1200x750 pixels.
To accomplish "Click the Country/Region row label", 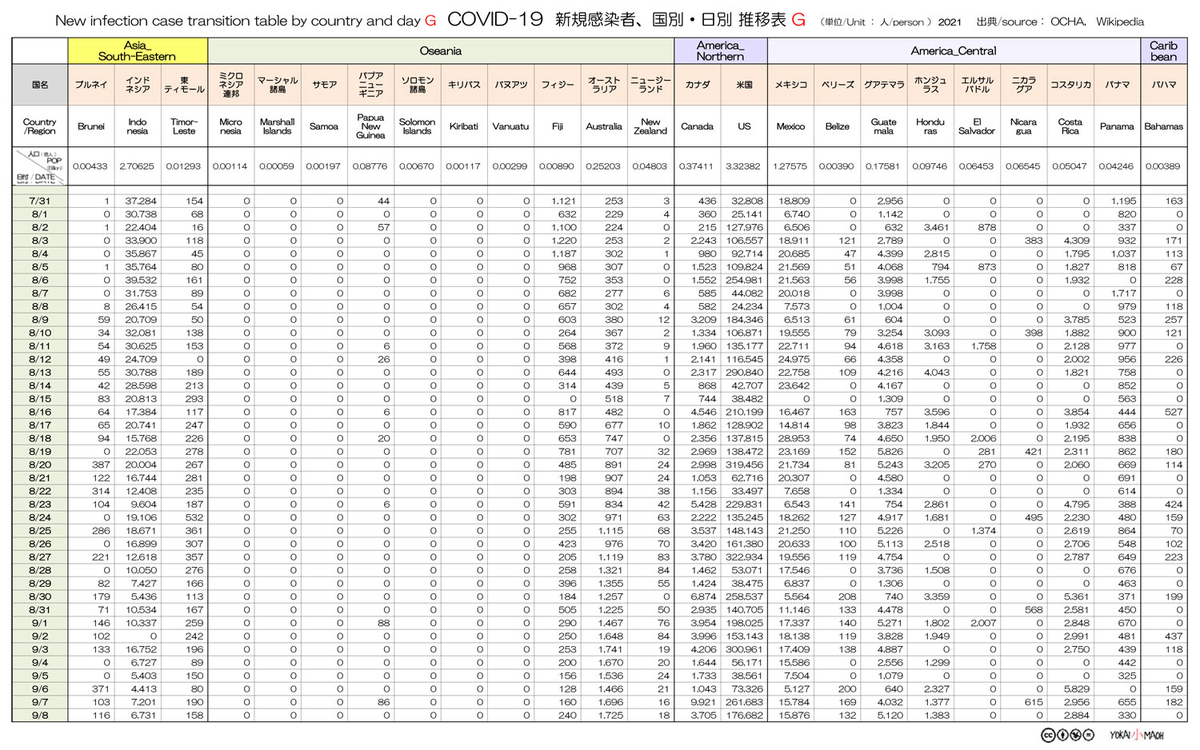I will click(x=40, y=127).
